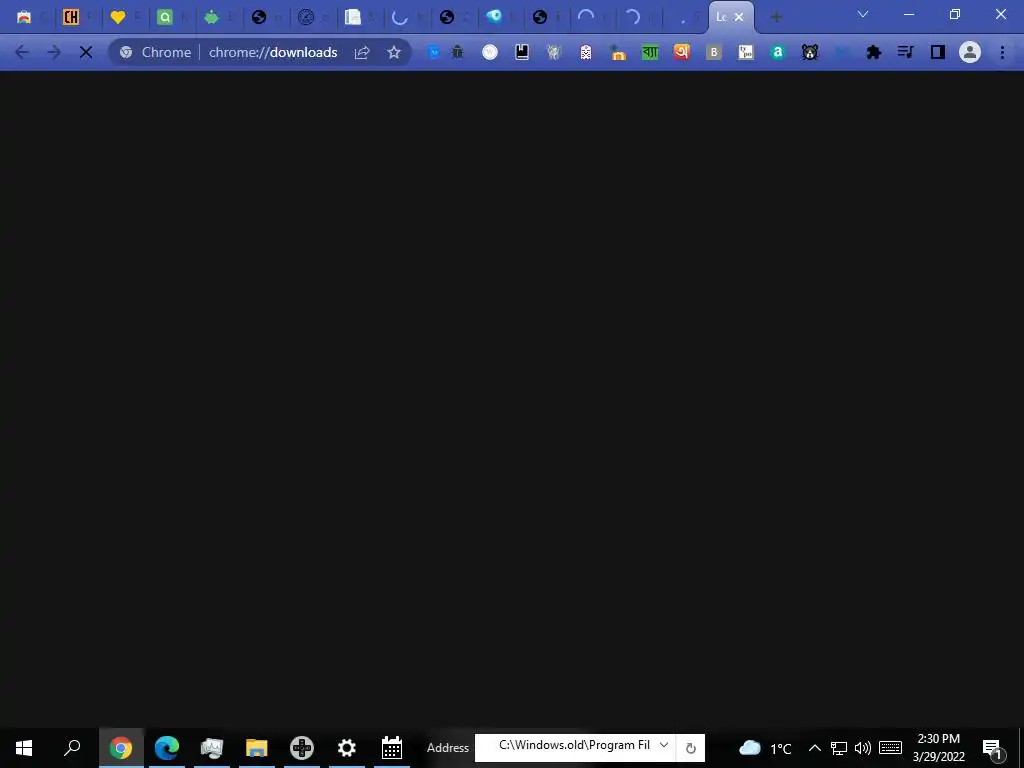Click the taskbar Address refresh button

click(x=690, y=748)
